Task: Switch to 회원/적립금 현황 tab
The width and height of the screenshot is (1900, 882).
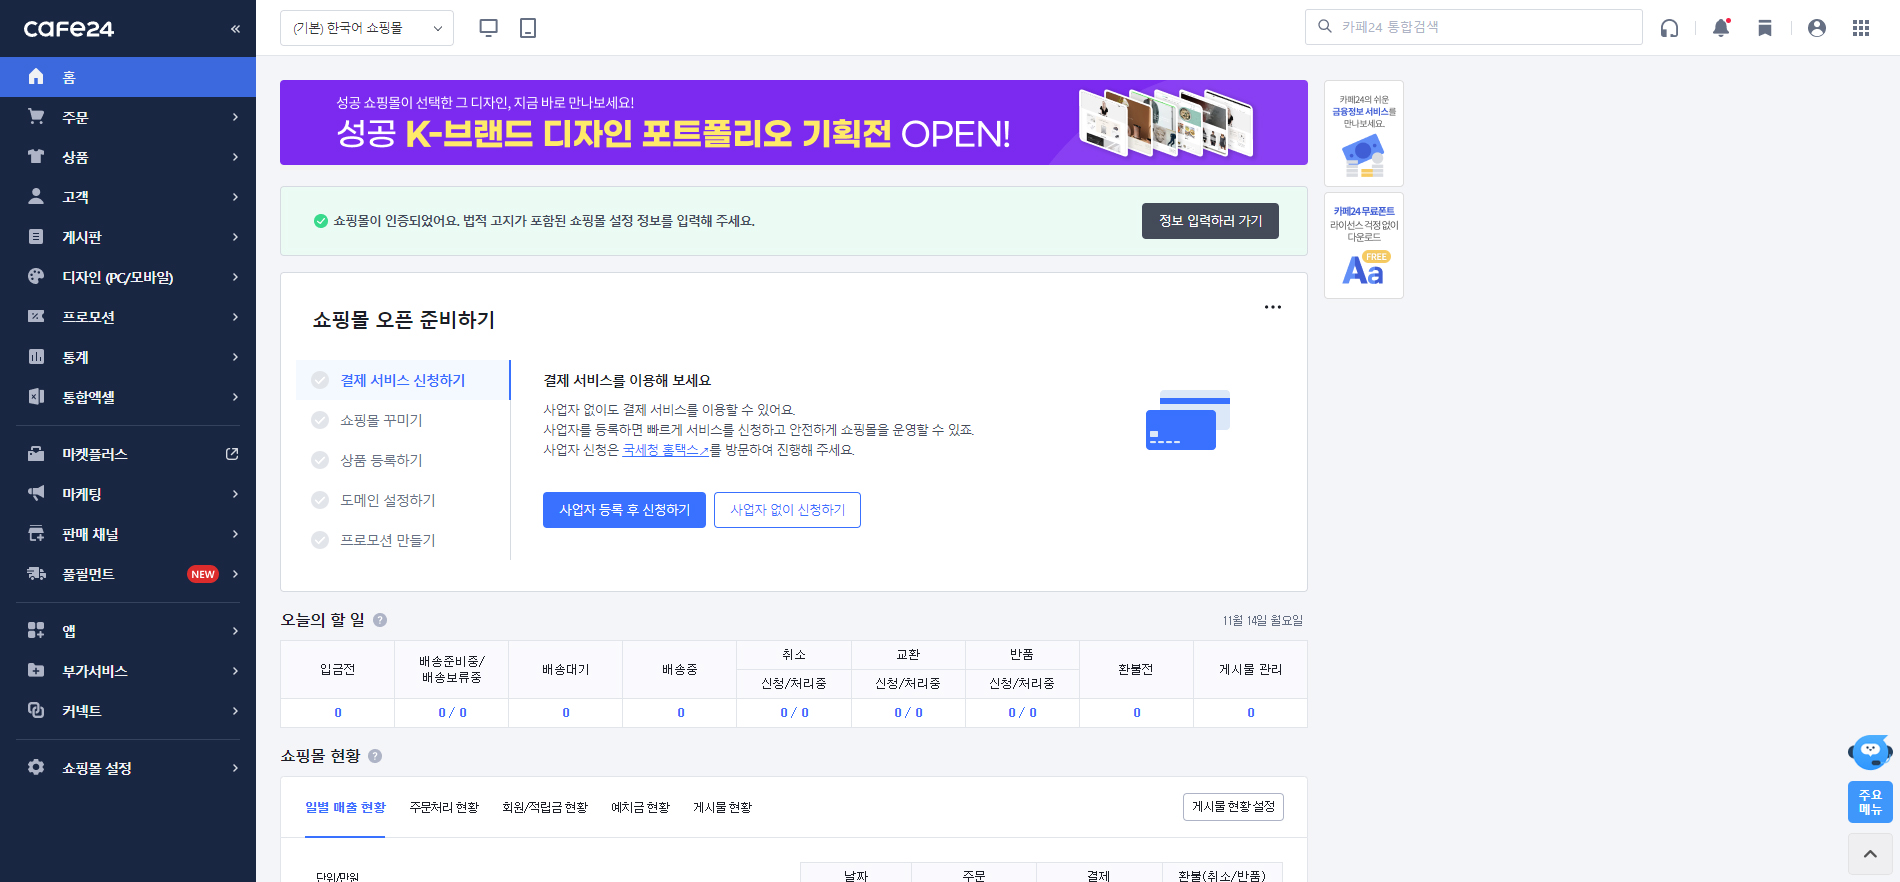Action: [545, 807]
